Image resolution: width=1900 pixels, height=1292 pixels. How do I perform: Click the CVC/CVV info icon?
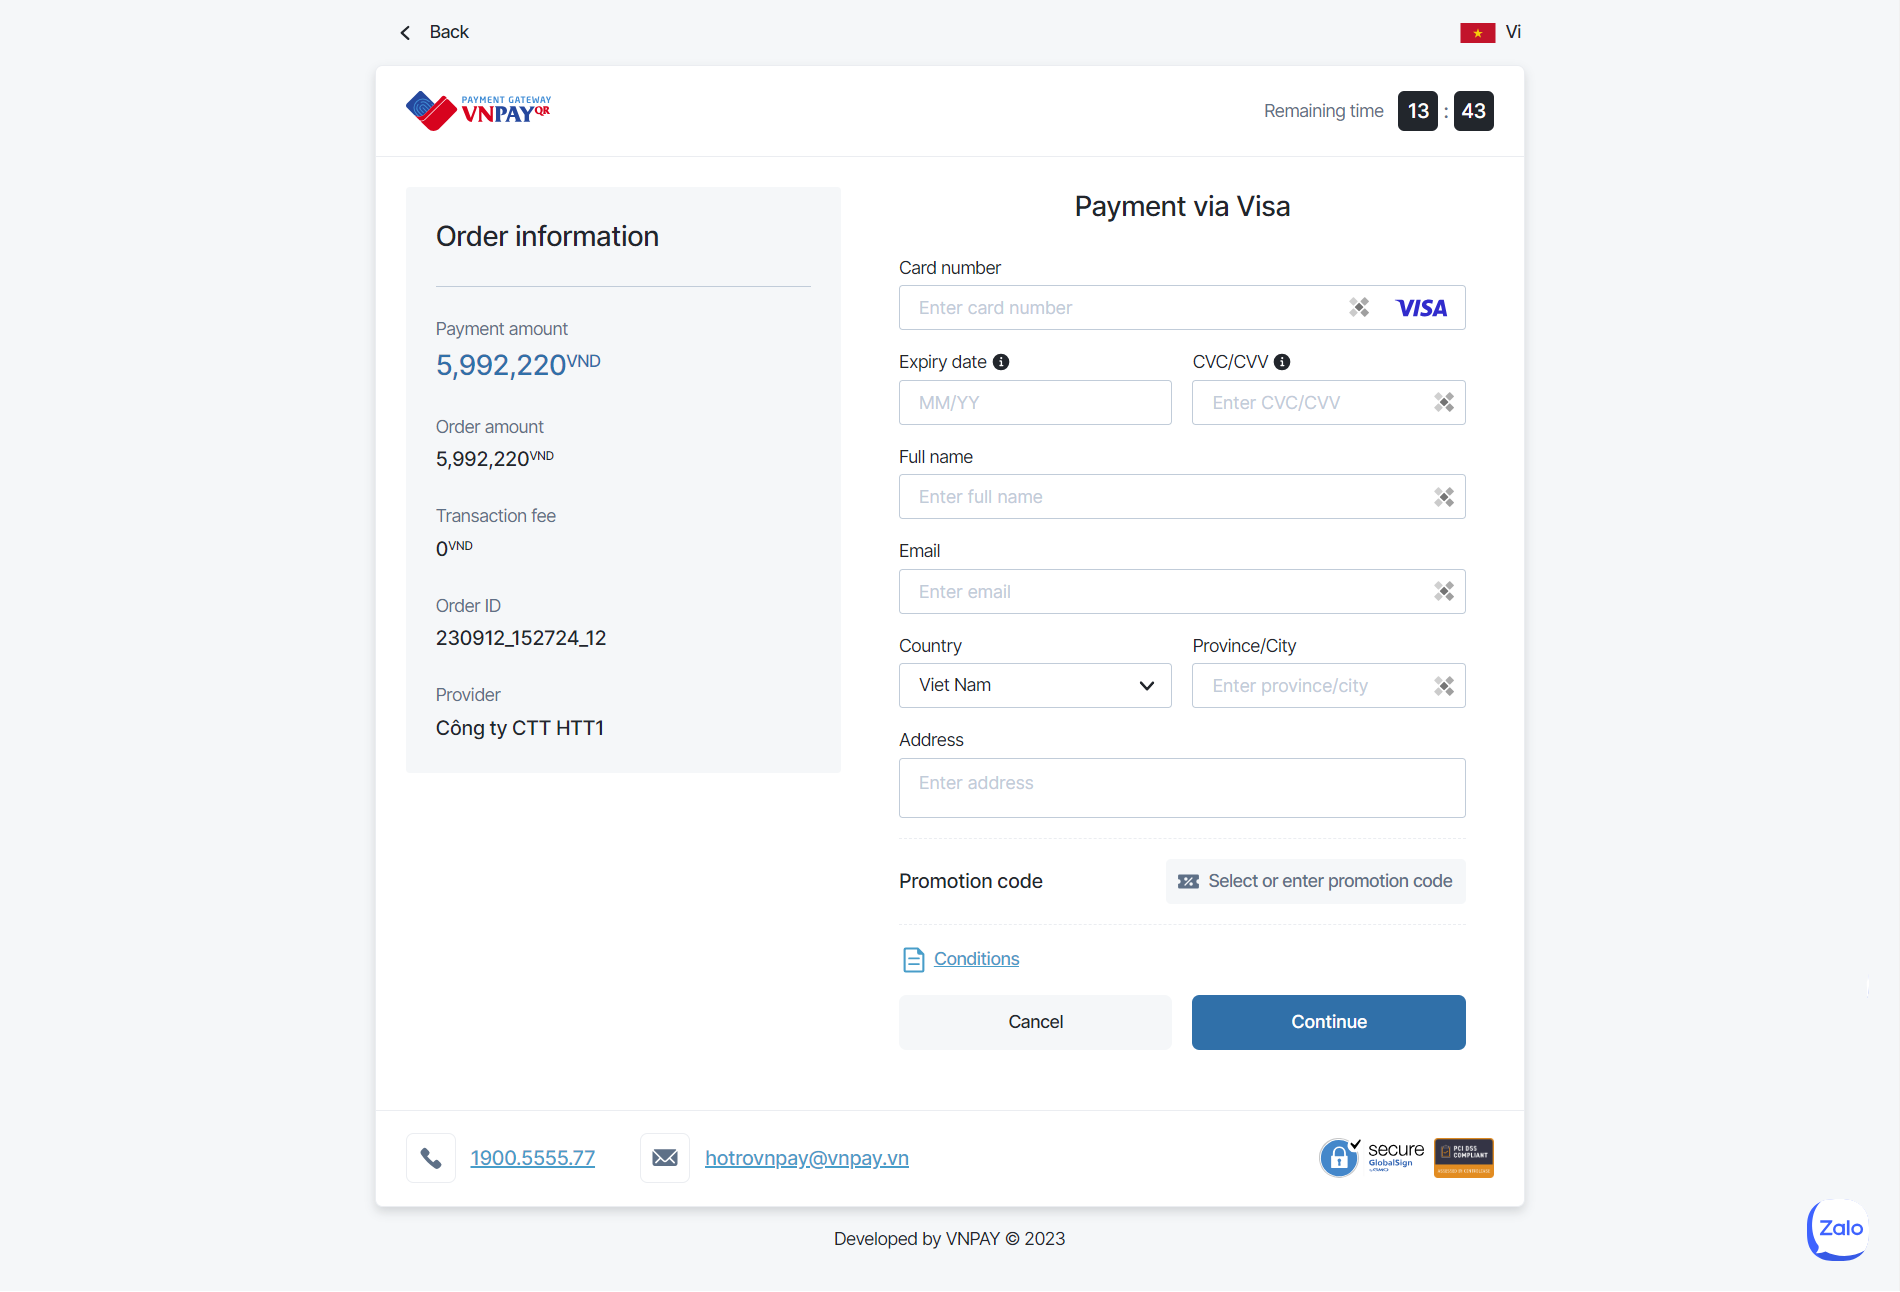coord(1282,362)
